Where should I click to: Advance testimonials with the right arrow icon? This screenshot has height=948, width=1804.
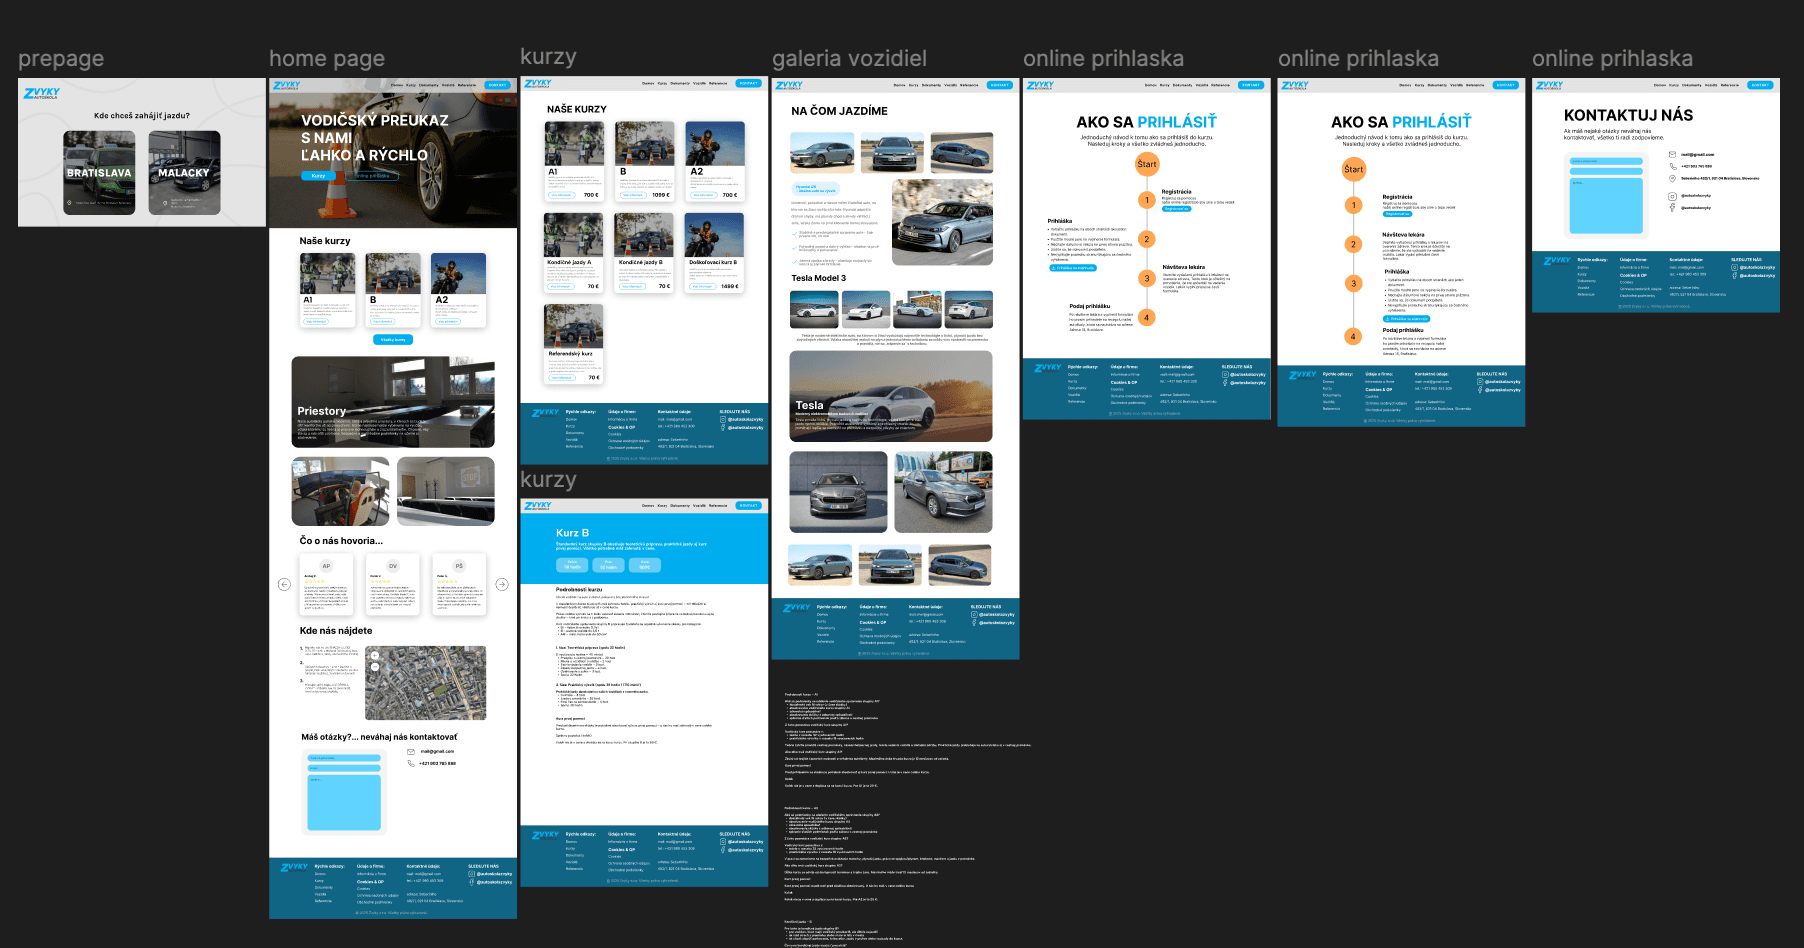click(503, 583)
